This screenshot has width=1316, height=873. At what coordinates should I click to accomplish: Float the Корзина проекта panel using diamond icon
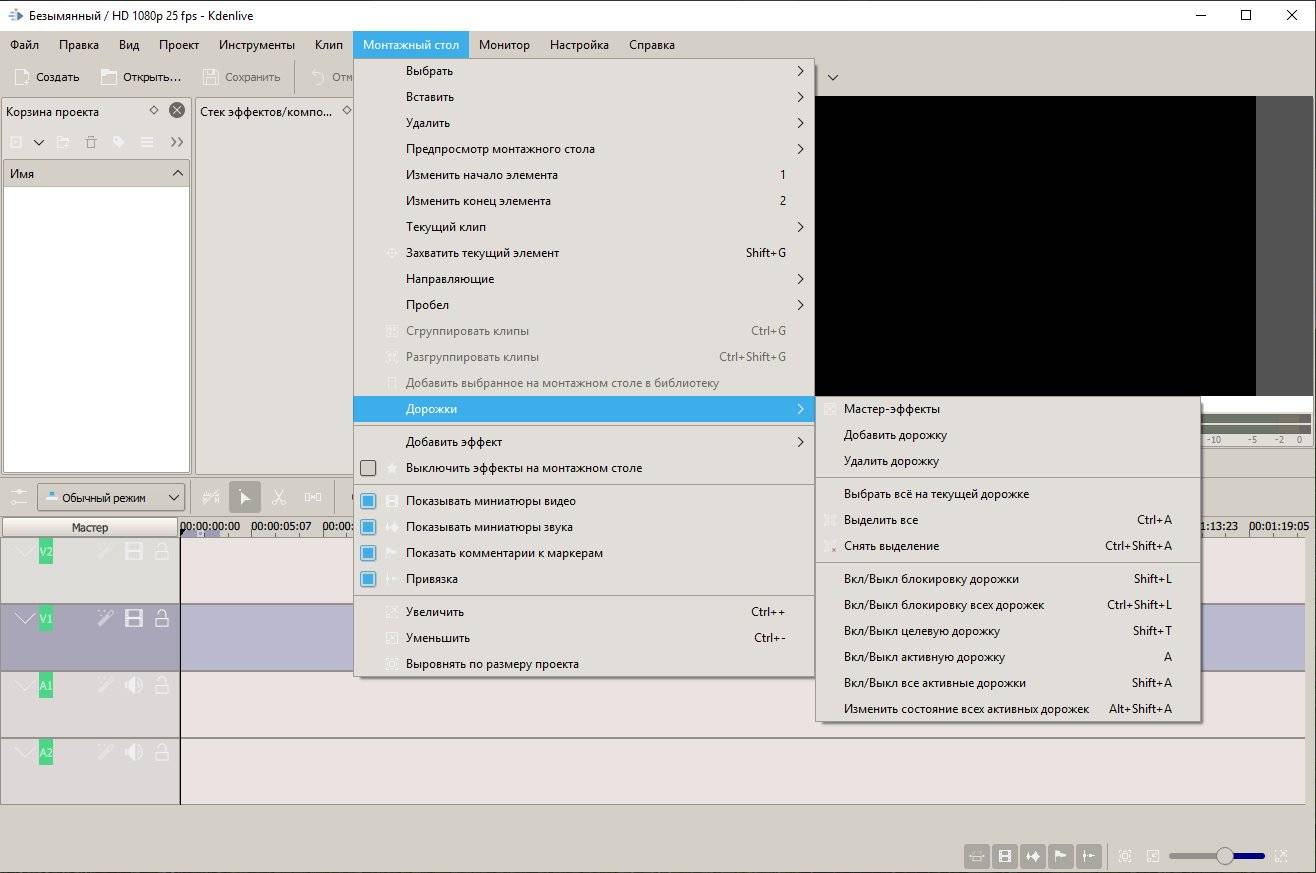click(x=153, y=110)
